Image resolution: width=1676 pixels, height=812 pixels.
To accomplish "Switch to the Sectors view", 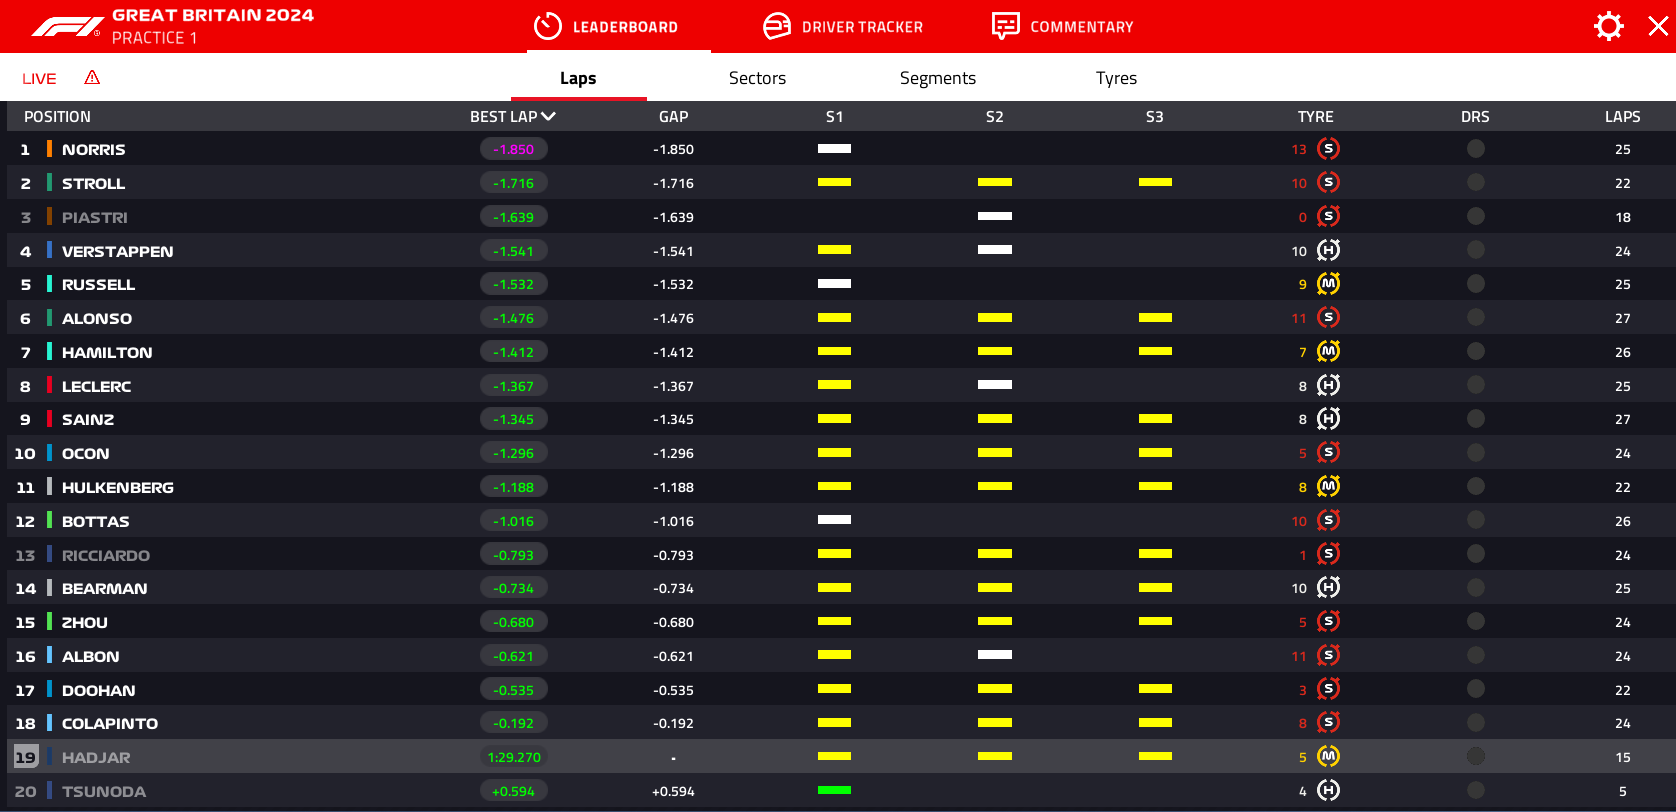I will (757, 78).
